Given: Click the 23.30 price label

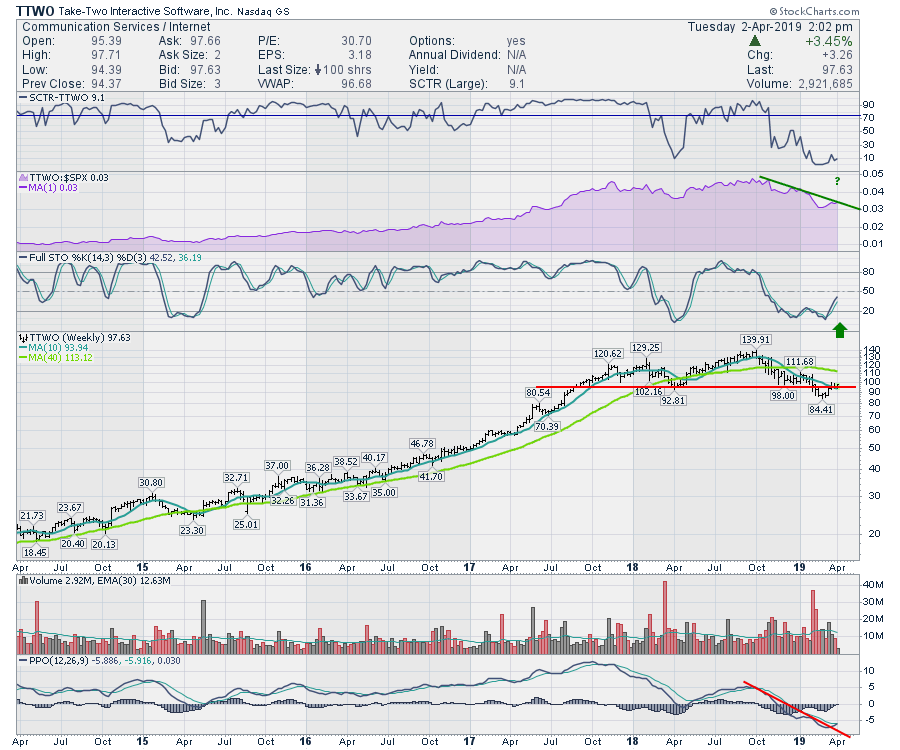Looking at the screenshot, I should [192, 531].
